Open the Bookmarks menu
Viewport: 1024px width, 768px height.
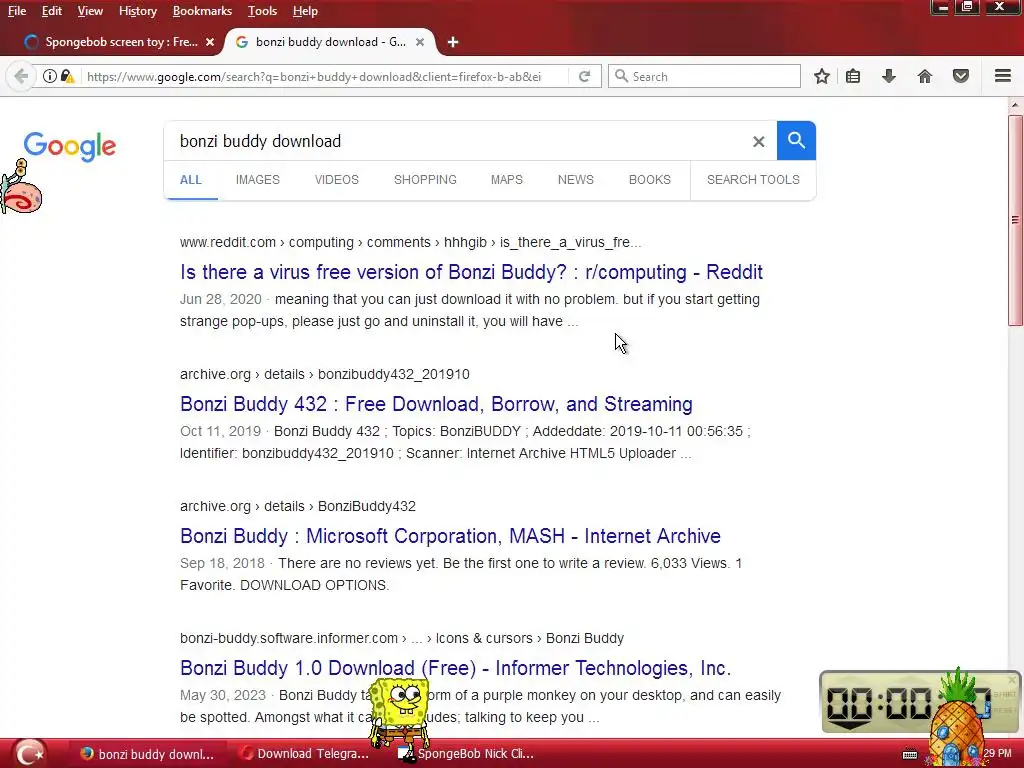pyautogui.click(x=202, y=11)
